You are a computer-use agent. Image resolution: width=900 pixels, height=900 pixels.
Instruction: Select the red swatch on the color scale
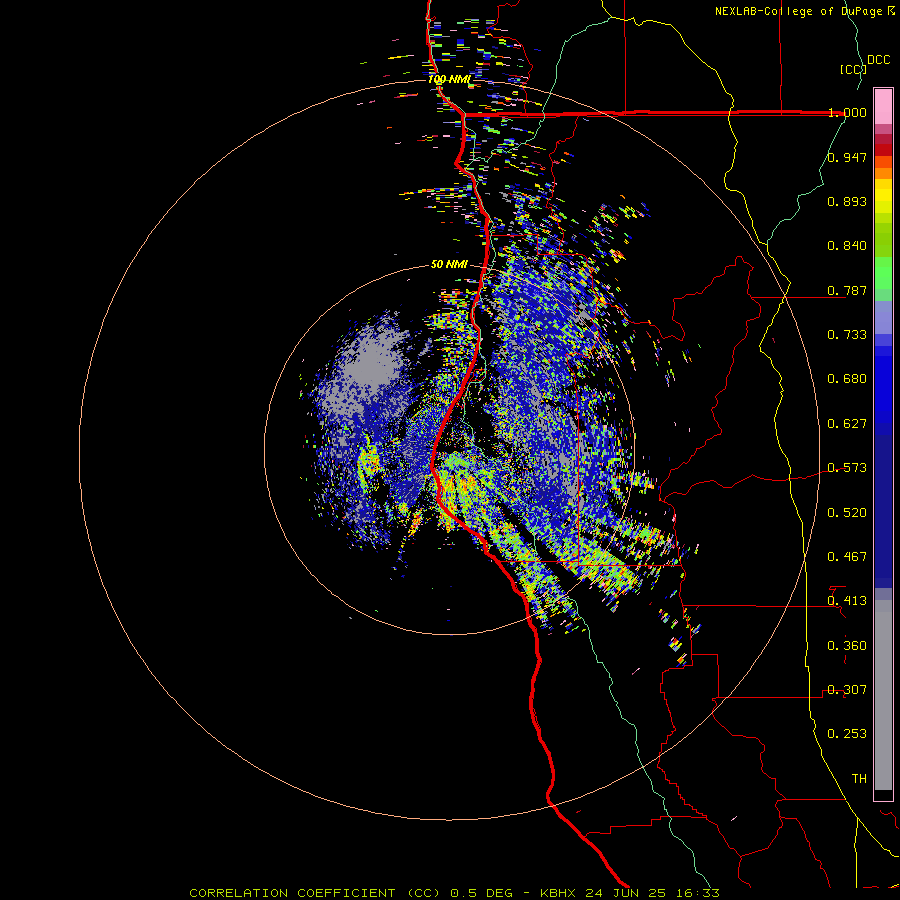pyautogui.click(x=883, y=150)
